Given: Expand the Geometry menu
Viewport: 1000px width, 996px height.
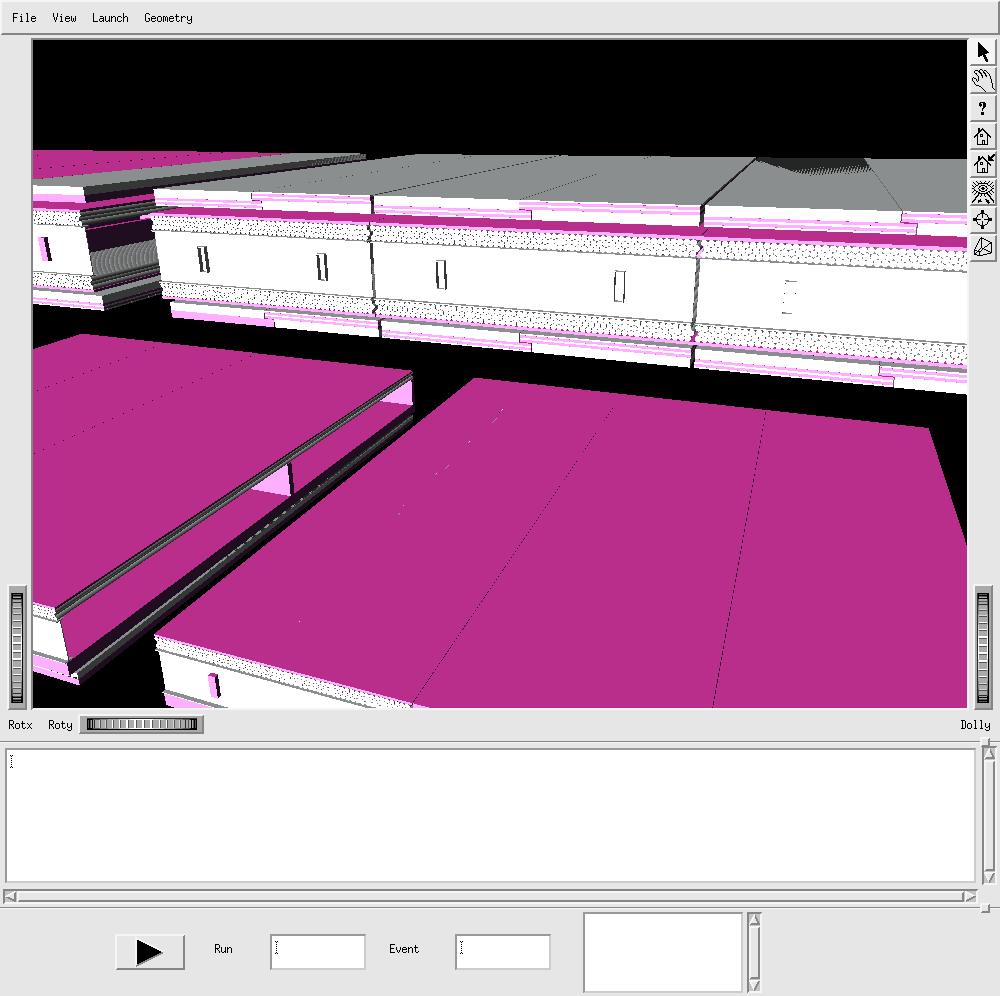Looking at the screenshot, I should coord(168,18).
